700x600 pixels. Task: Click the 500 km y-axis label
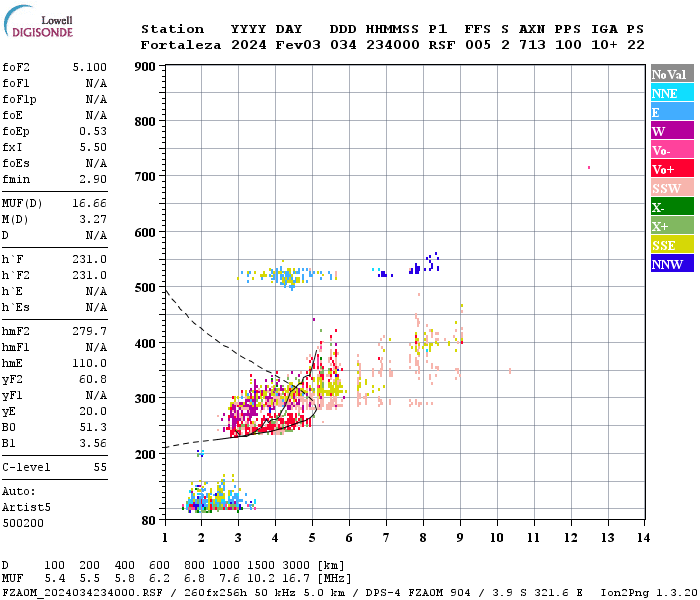145,288
